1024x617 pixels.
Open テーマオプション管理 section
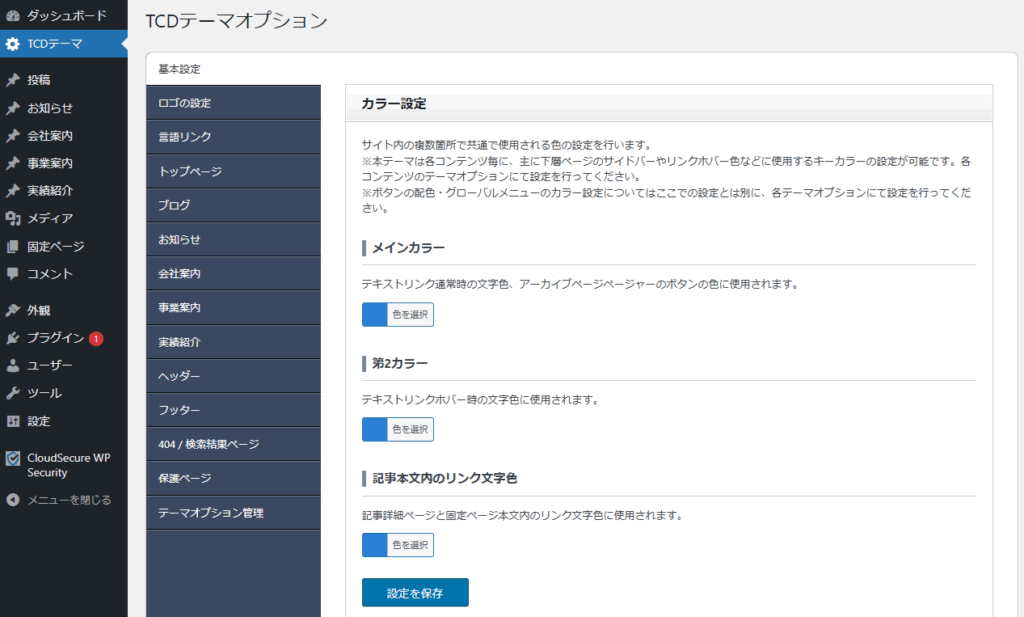coord(233,513)
